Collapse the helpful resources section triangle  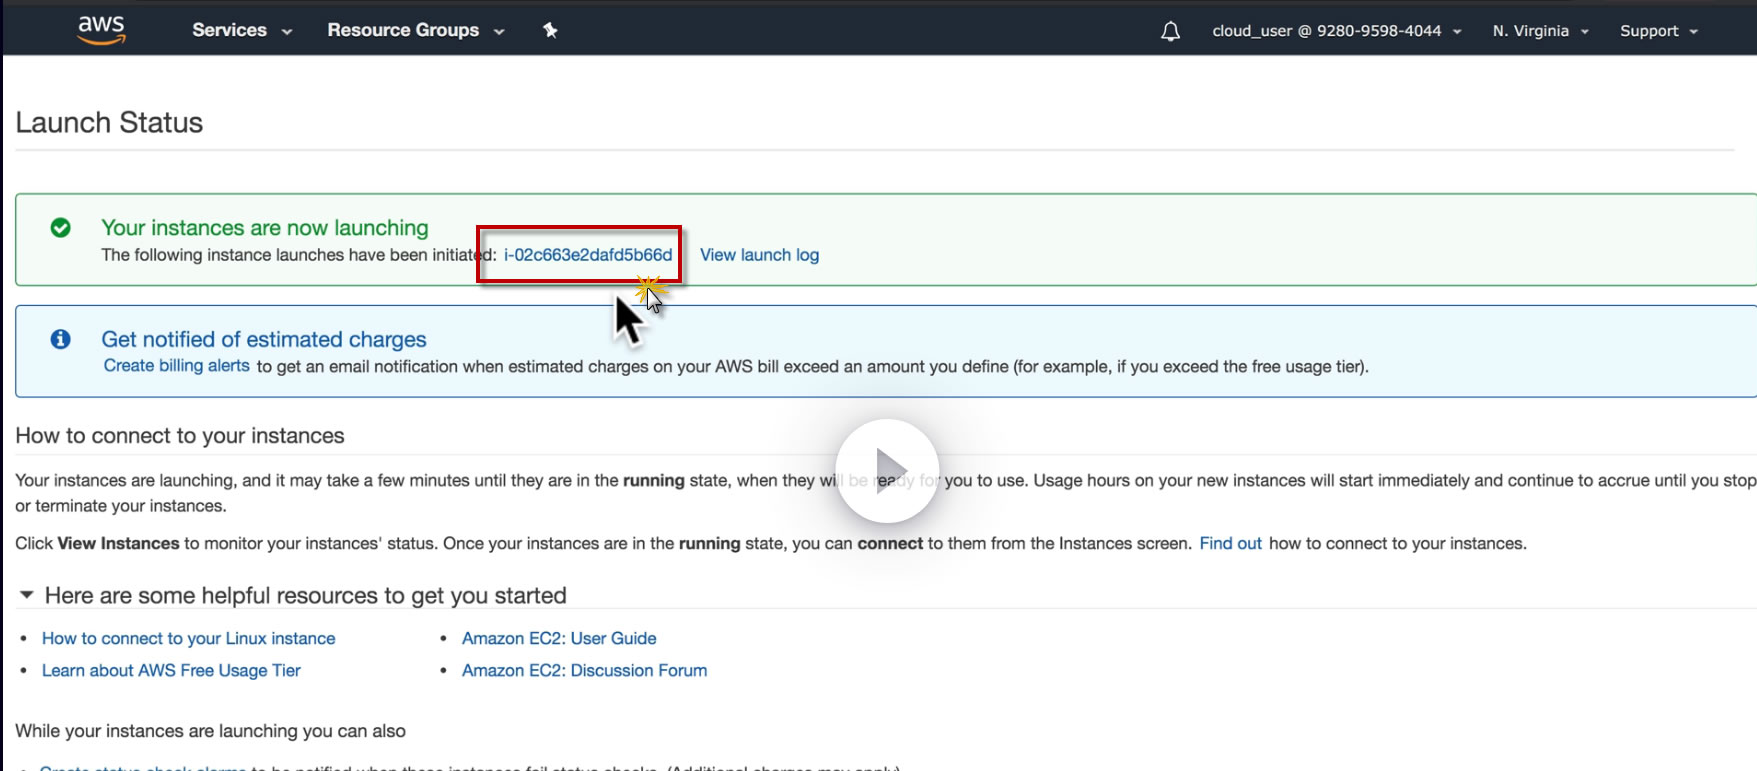click(27, 595)
